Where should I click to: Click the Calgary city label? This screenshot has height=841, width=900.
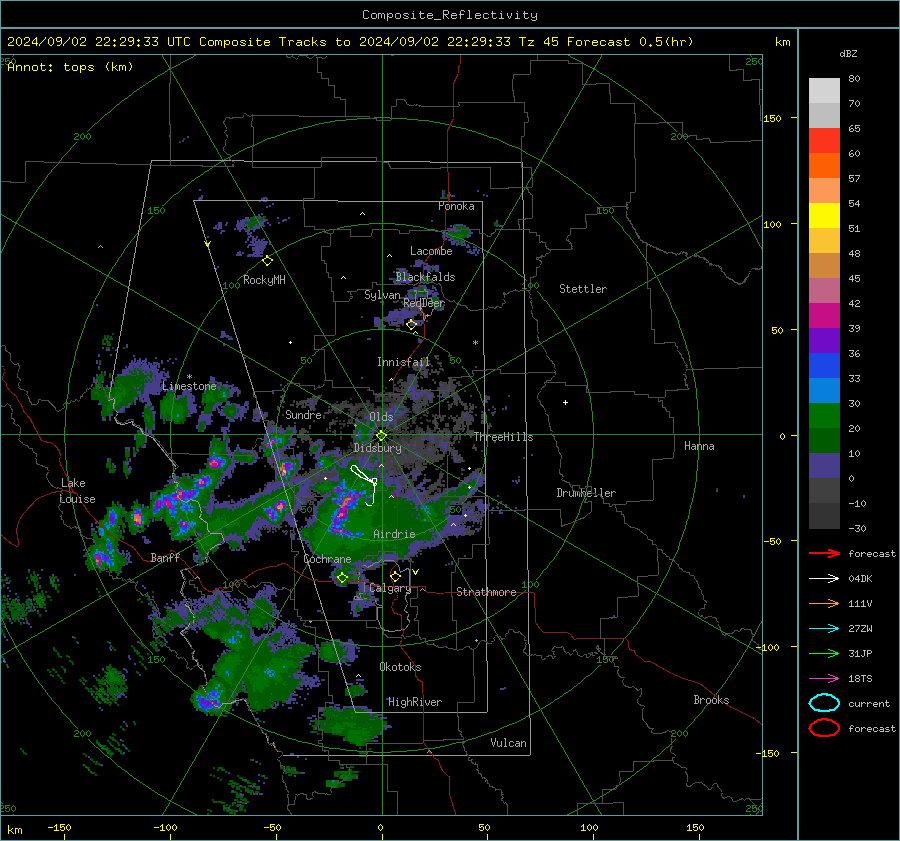(390, 588)
